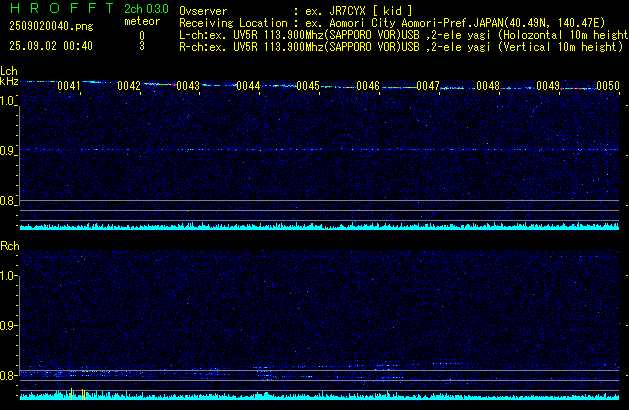Viewport: 629px width, 410px height.
Task: Click the 'Aomori City Aomori-Pref.JAPAN' text
Action: pos(416,23)
